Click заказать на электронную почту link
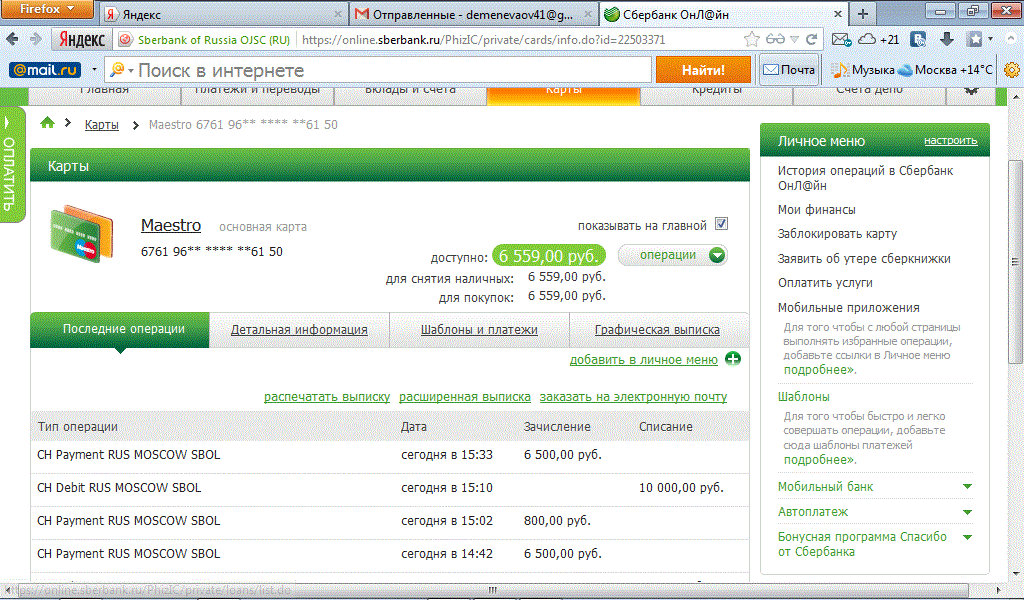 (633, 396)
